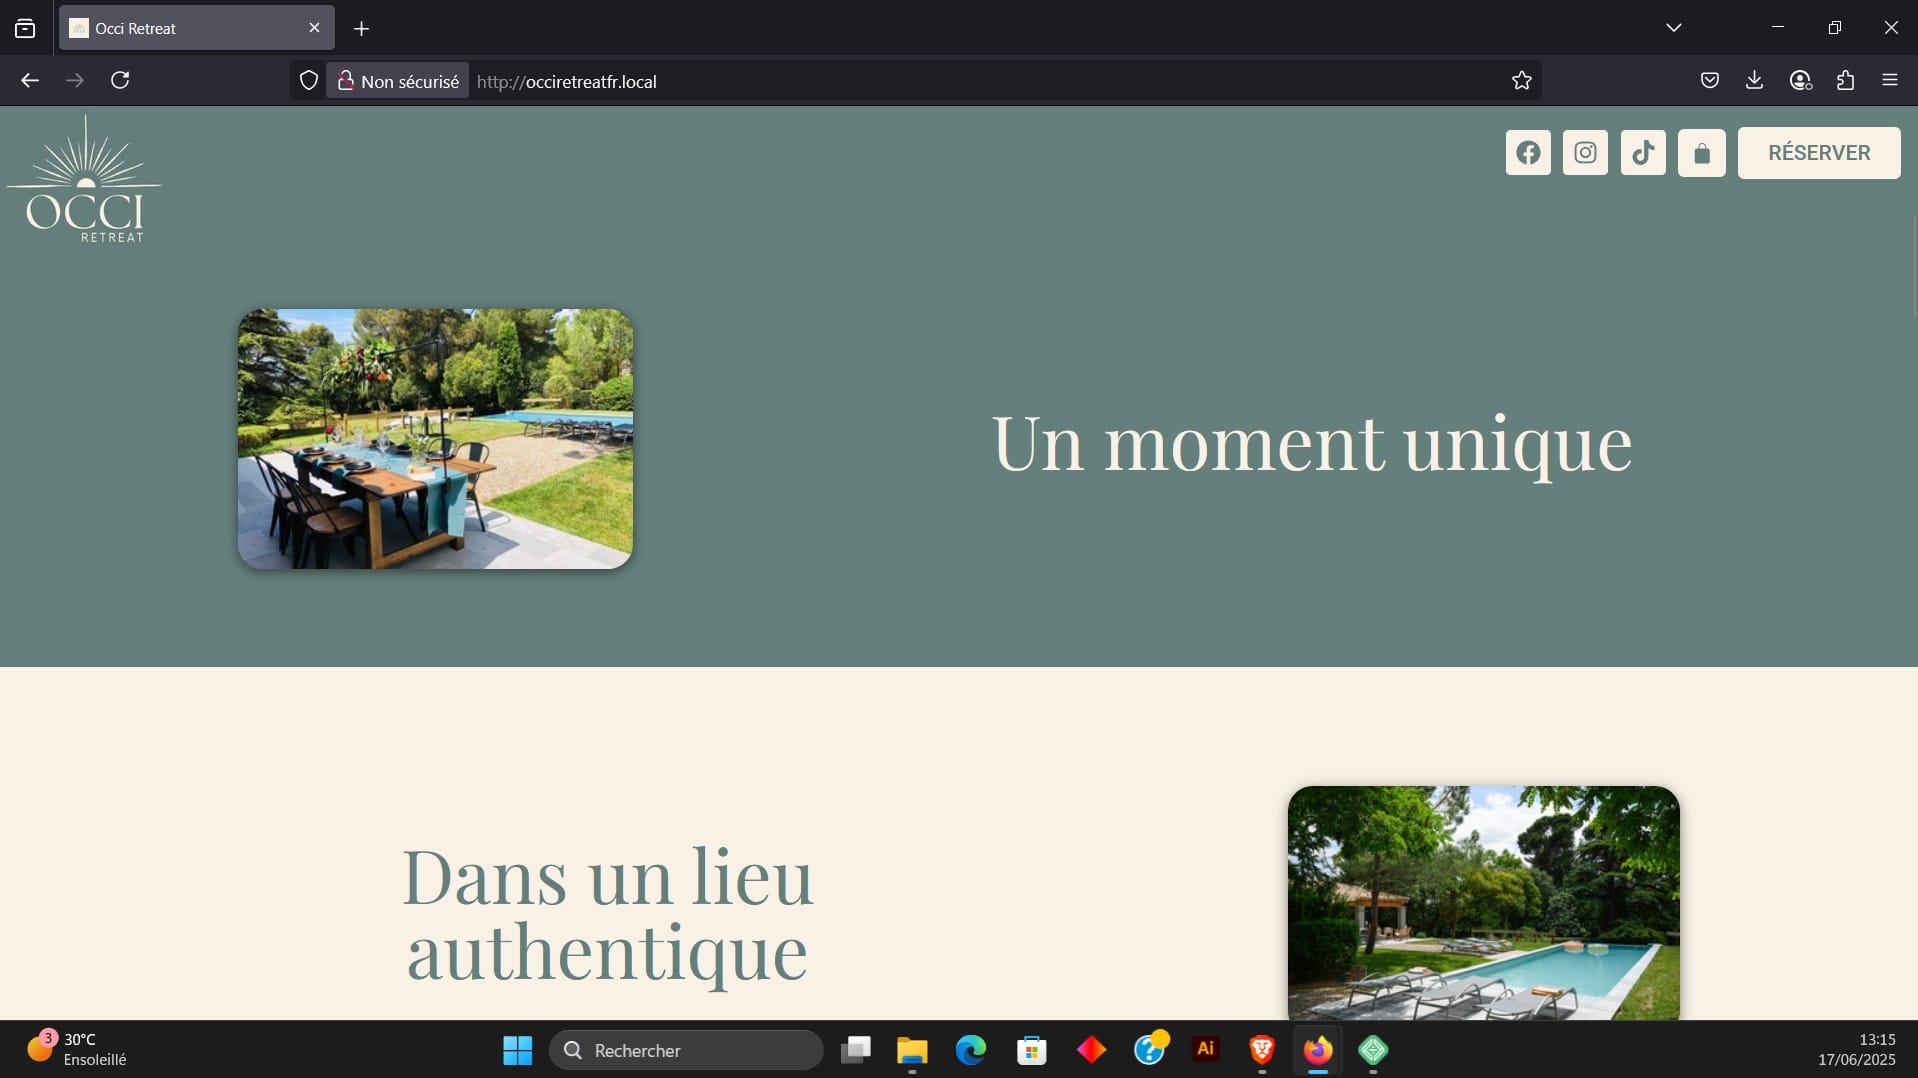List all tabs with the dropdown
The height and width of the screenshot is (1078, 1918).
1674,28
